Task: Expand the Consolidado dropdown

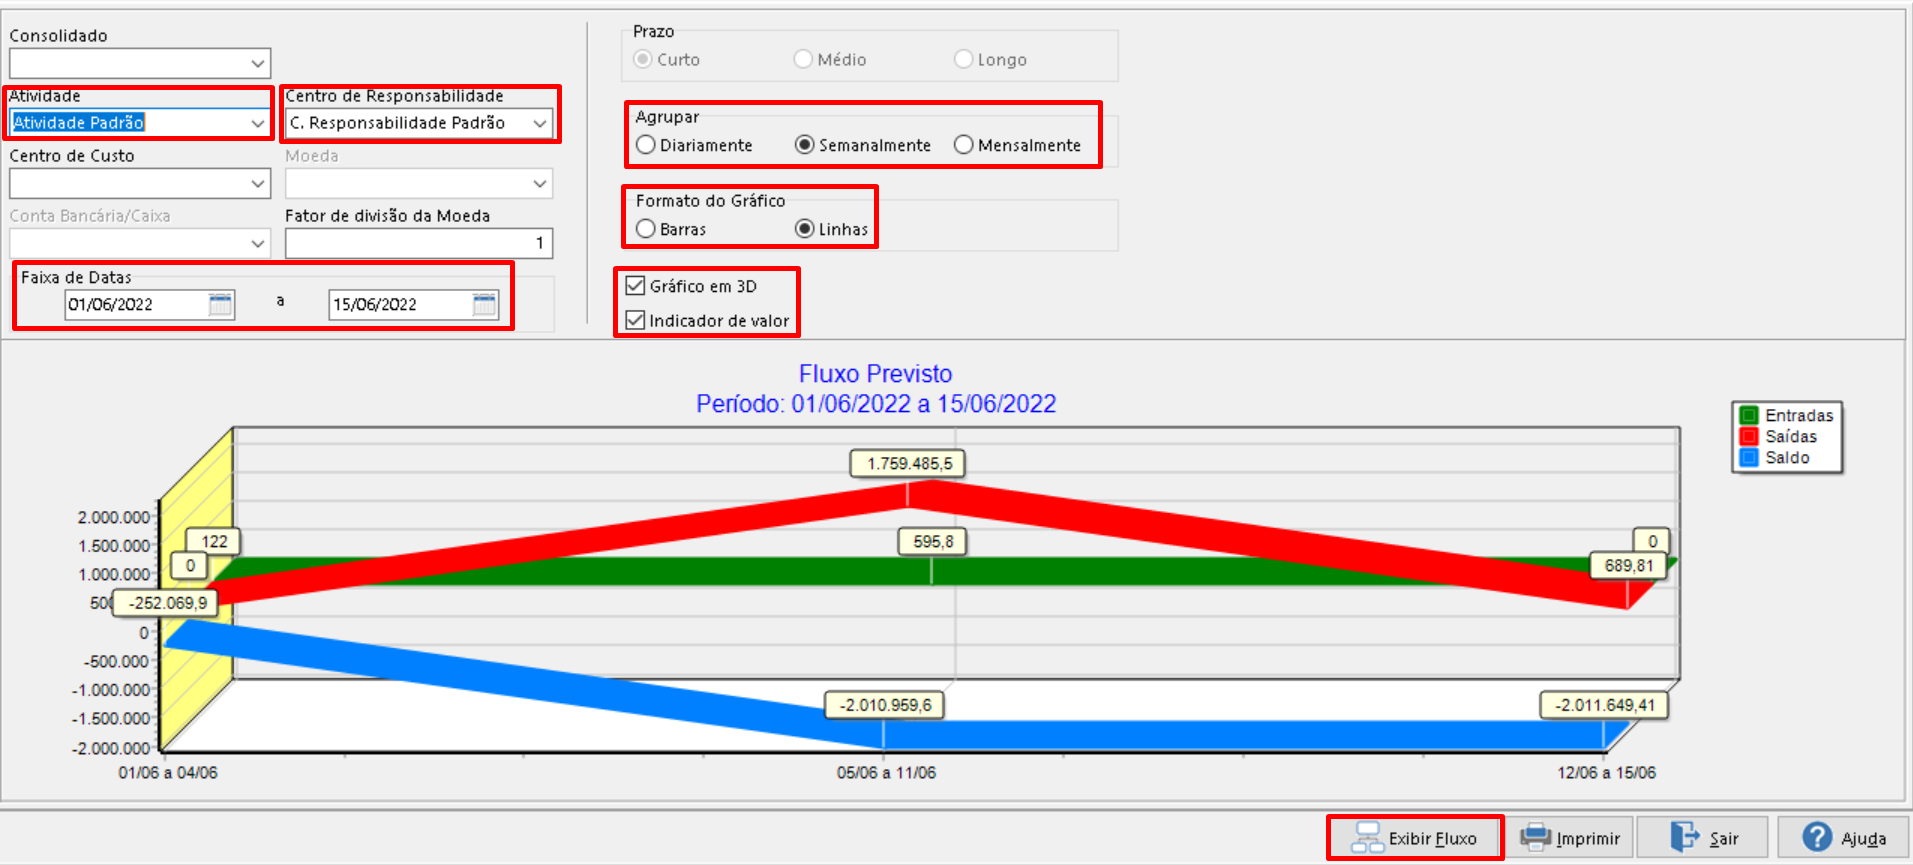Action: tap(258, 64)
